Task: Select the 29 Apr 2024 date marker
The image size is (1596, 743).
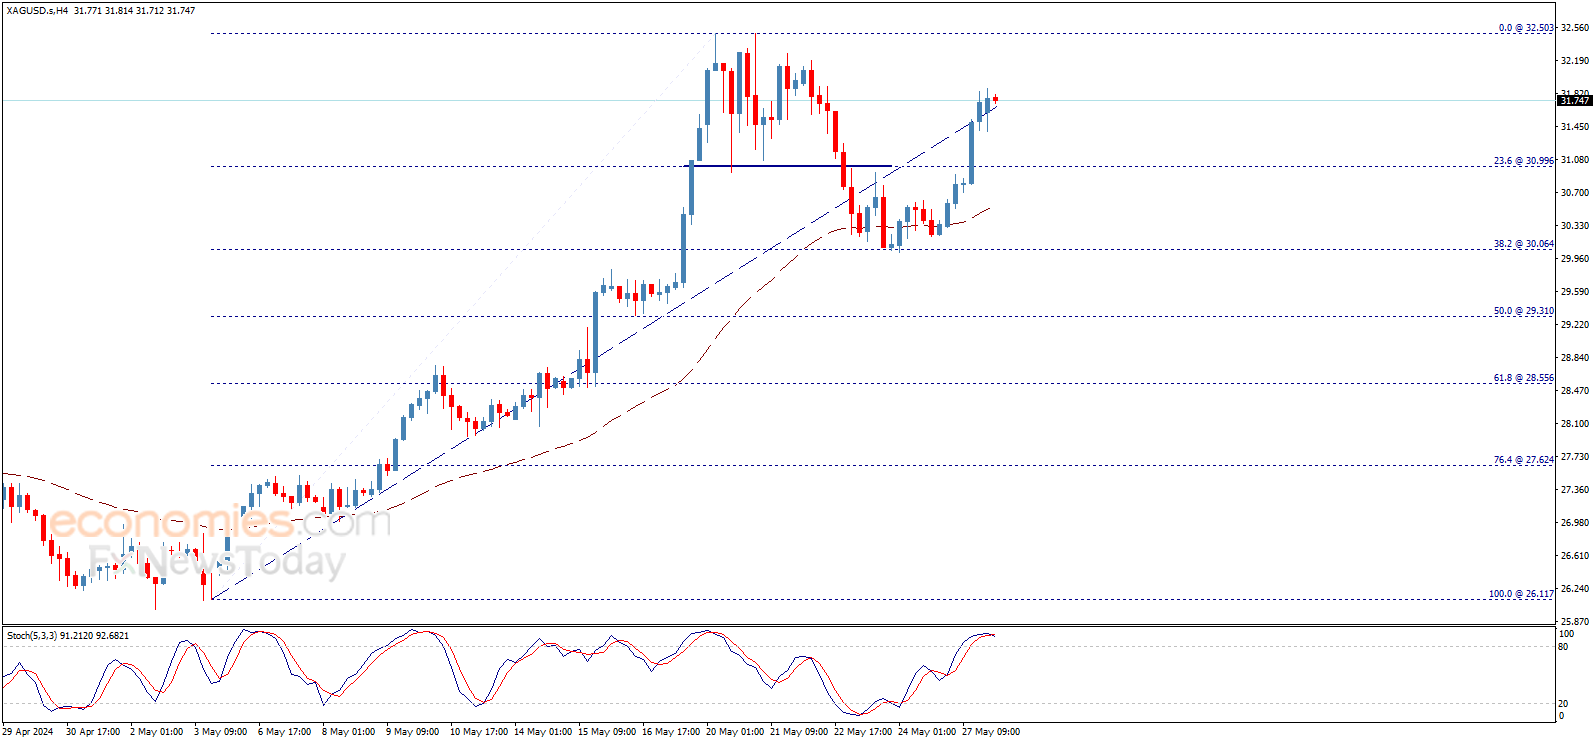Action: pos(28,732)
